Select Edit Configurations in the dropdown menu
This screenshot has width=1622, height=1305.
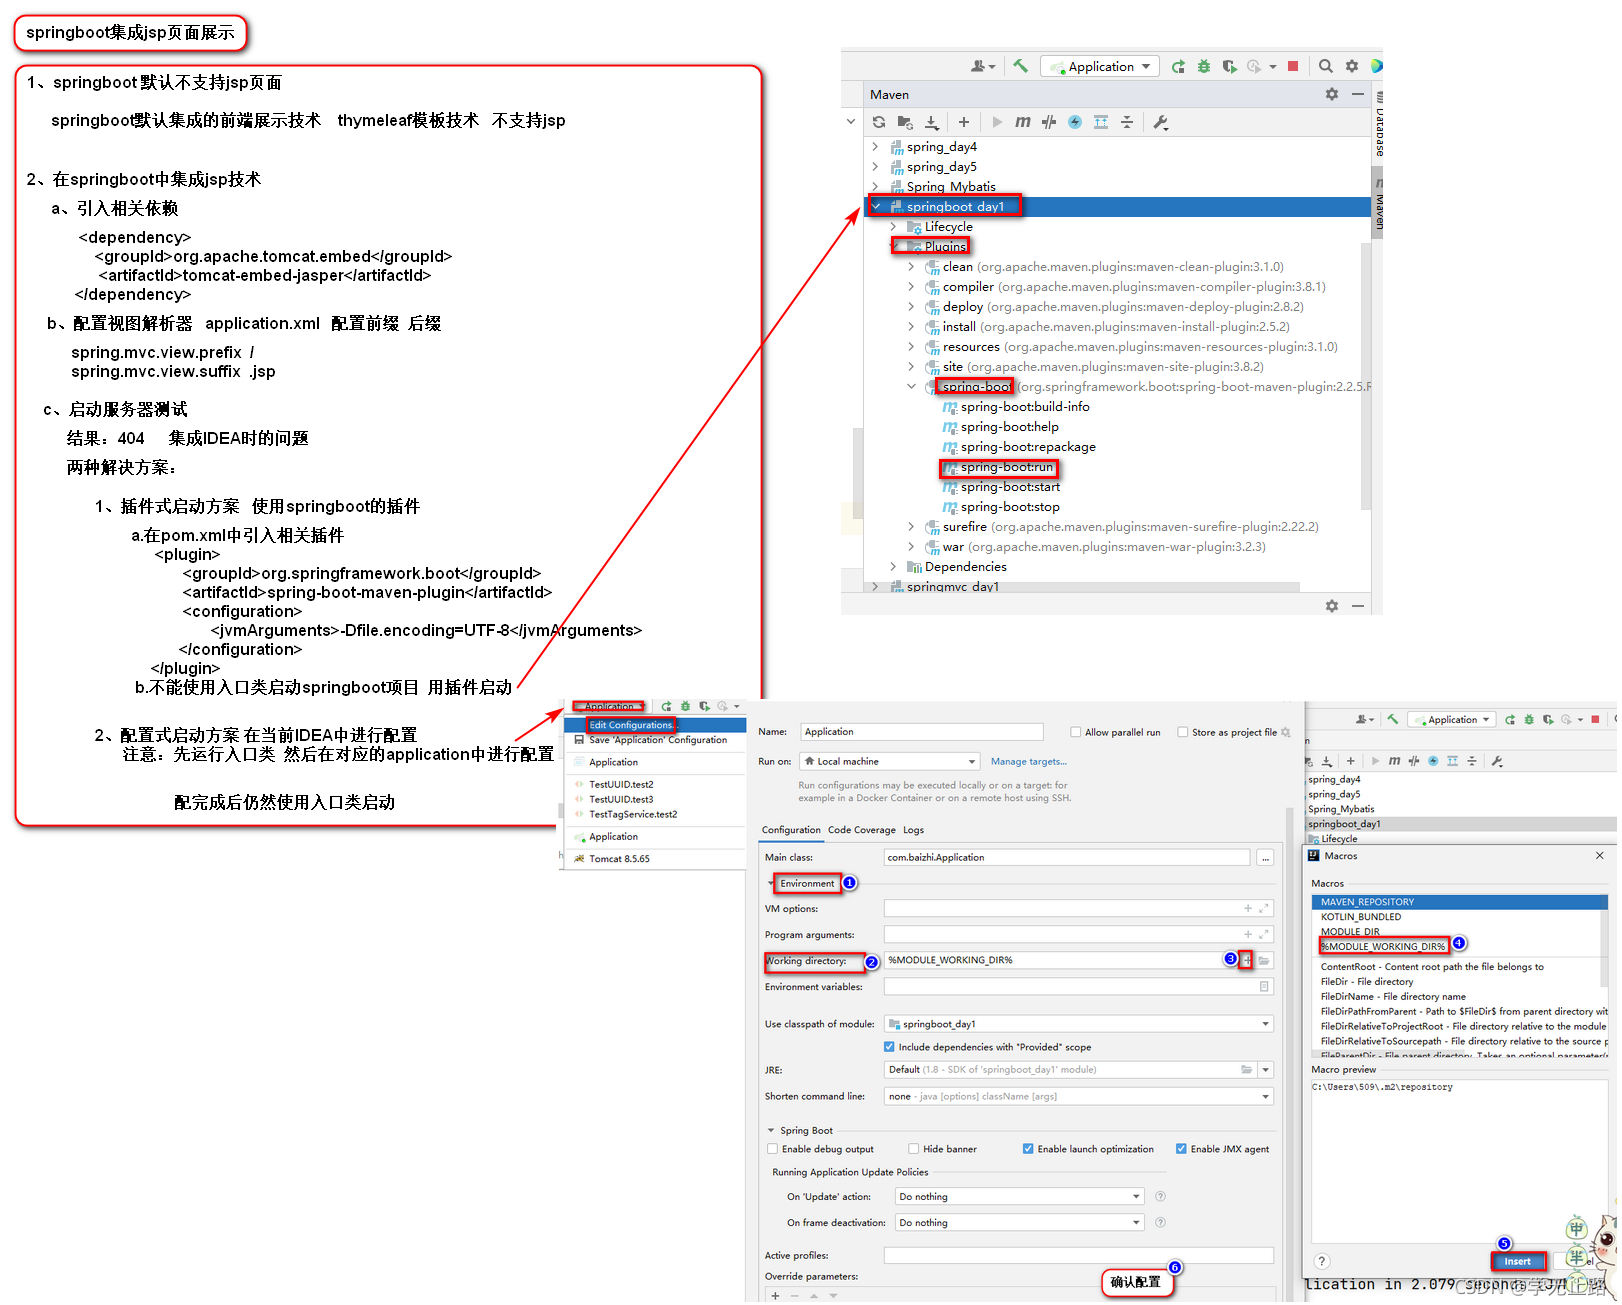click(655, 725)
